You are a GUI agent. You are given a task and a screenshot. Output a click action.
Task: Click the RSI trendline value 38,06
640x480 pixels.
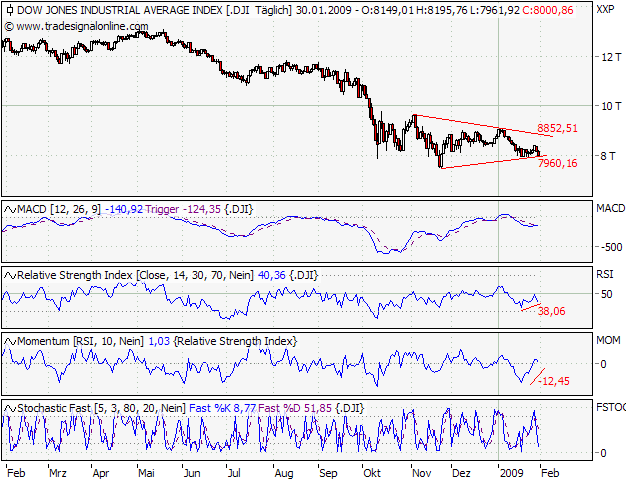[x=552, y=312]
